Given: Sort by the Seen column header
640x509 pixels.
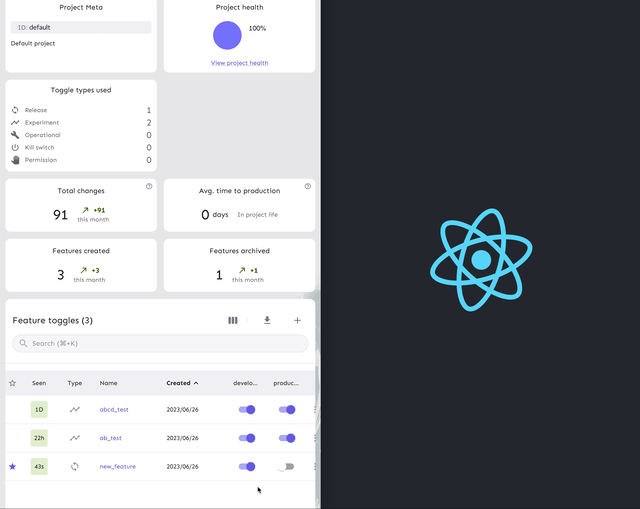Looking at the screenshot, I should pyautogui.click(x=39, y=383).
